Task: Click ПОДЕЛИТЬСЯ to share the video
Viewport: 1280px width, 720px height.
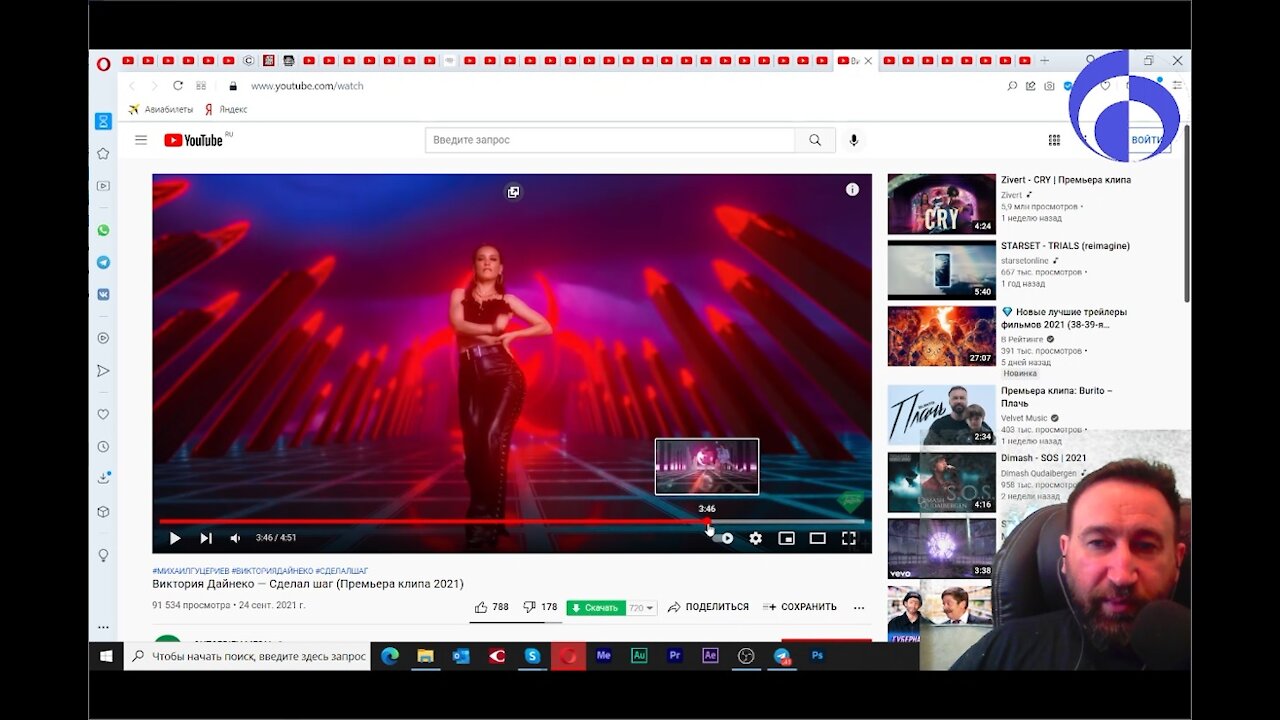Action: [x=708, y=607]
